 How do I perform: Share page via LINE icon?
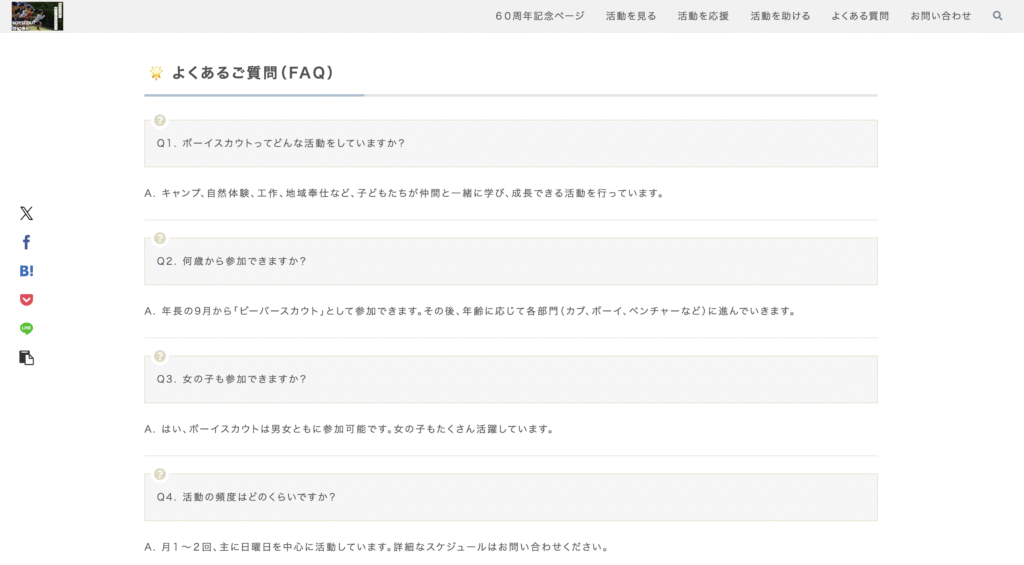pyautogui.click(x=26, y=328)
